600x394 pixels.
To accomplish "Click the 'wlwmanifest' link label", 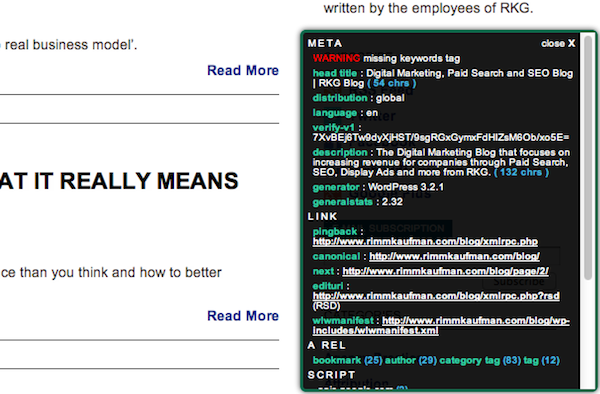I will (343, 321).
